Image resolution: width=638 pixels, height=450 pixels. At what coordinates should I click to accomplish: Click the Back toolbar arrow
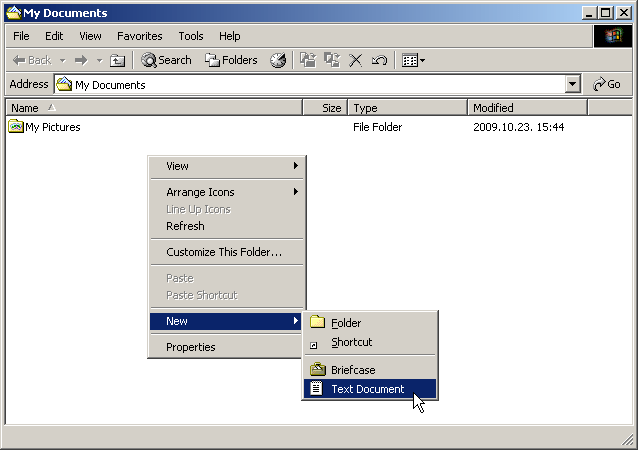pyautogui.click(x=32, y=61)
